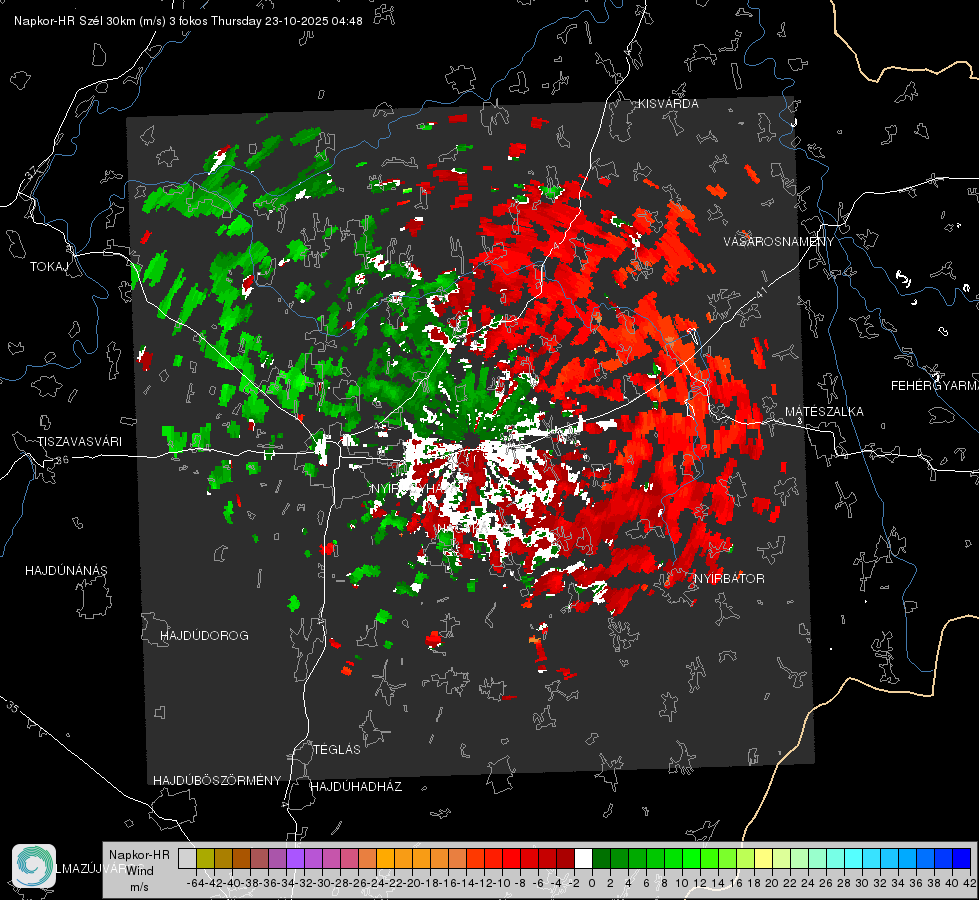
Task: Click the VÁSÁROSNAMÉNY town label
Action: pyautogui.click(x=779, y=242)
